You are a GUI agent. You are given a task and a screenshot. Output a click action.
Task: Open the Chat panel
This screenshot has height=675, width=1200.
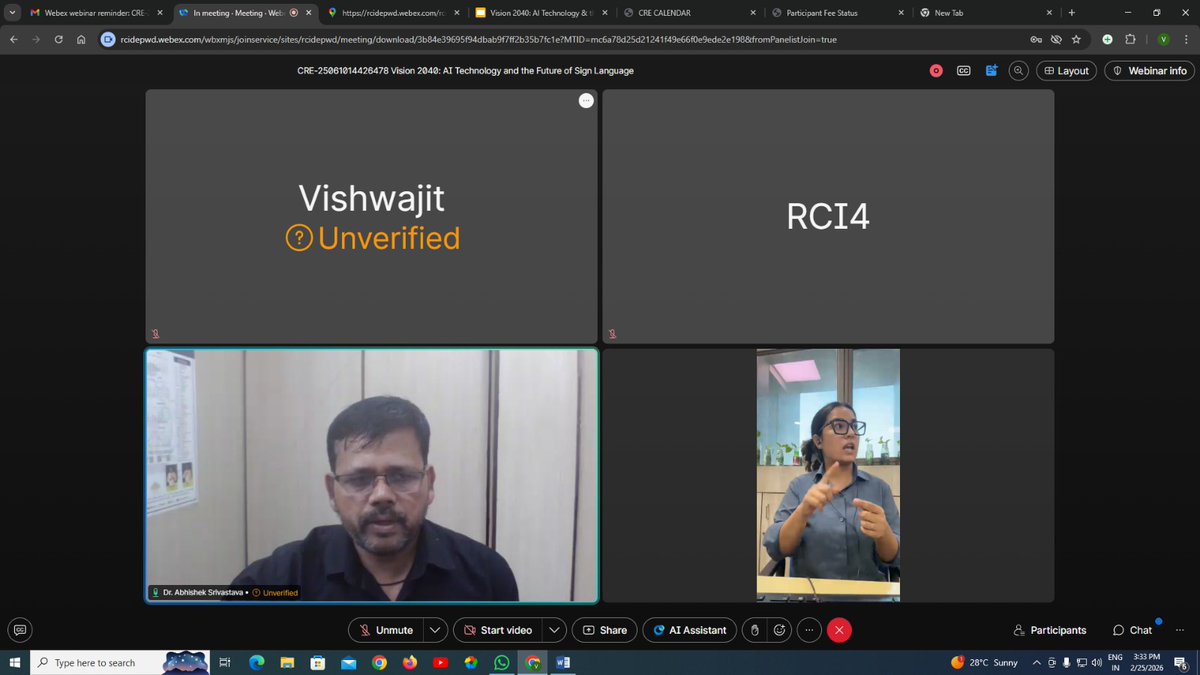click(1134, 630)
